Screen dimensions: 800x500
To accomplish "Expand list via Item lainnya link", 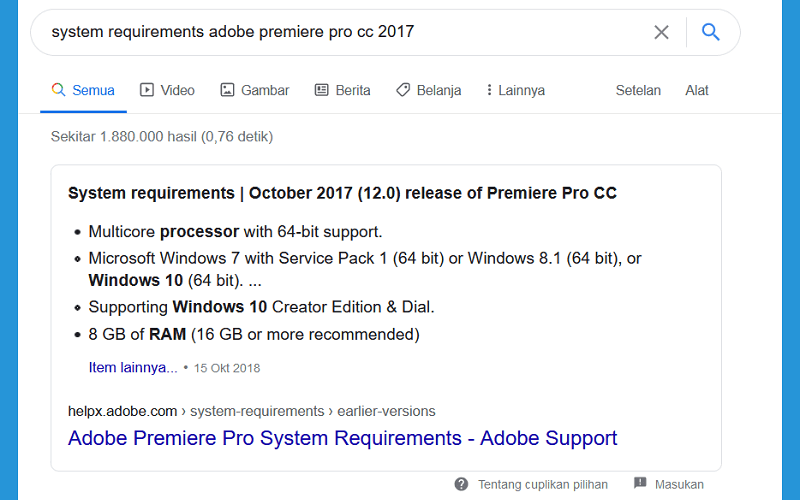I will (x=133, y=367).
